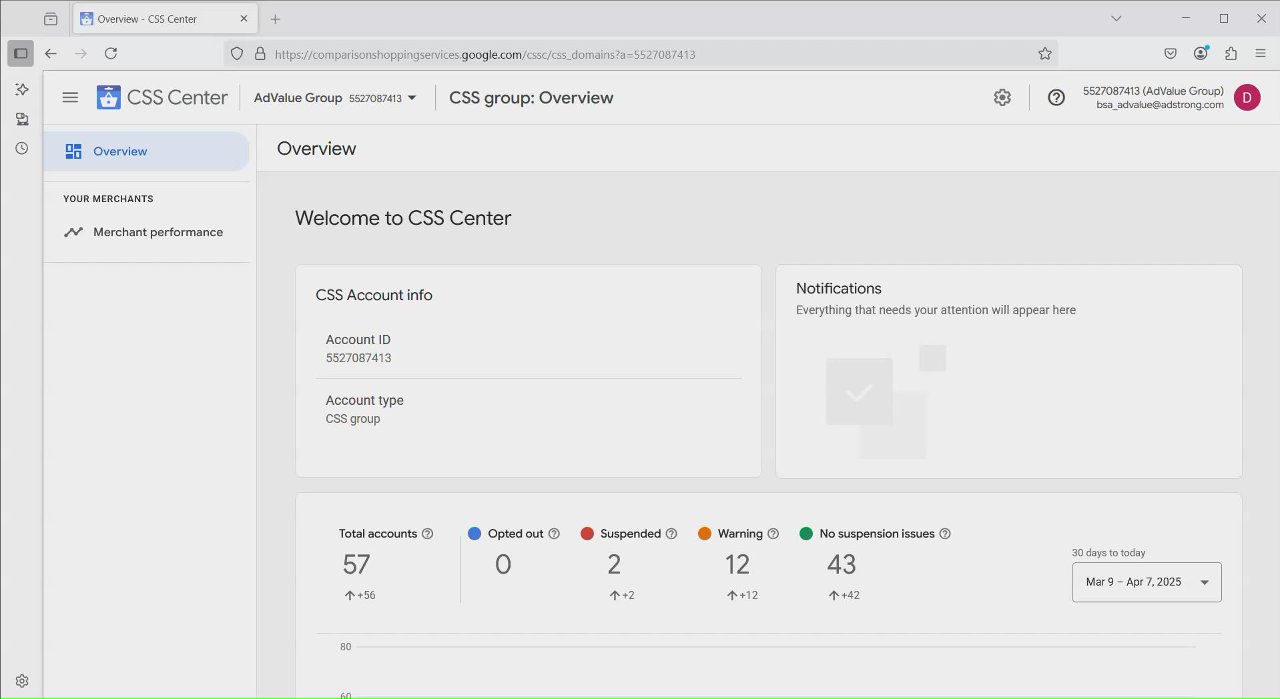1280x699 pixels.
Task: Bookmark this page with the star
Action: click(x=1045, y=54)
